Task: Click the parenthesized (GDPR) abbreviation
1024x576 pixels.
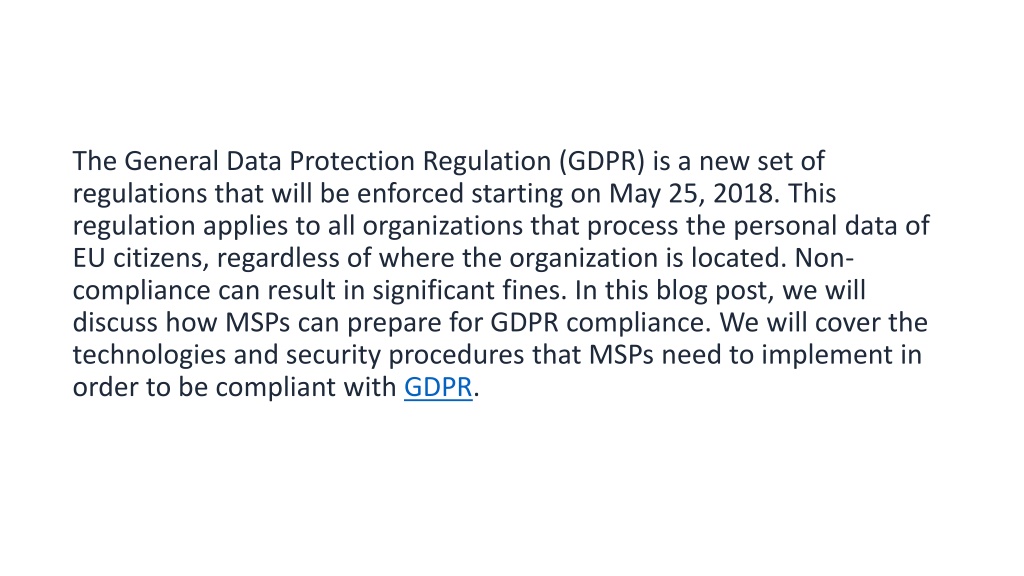Action: tap(601, 161)
